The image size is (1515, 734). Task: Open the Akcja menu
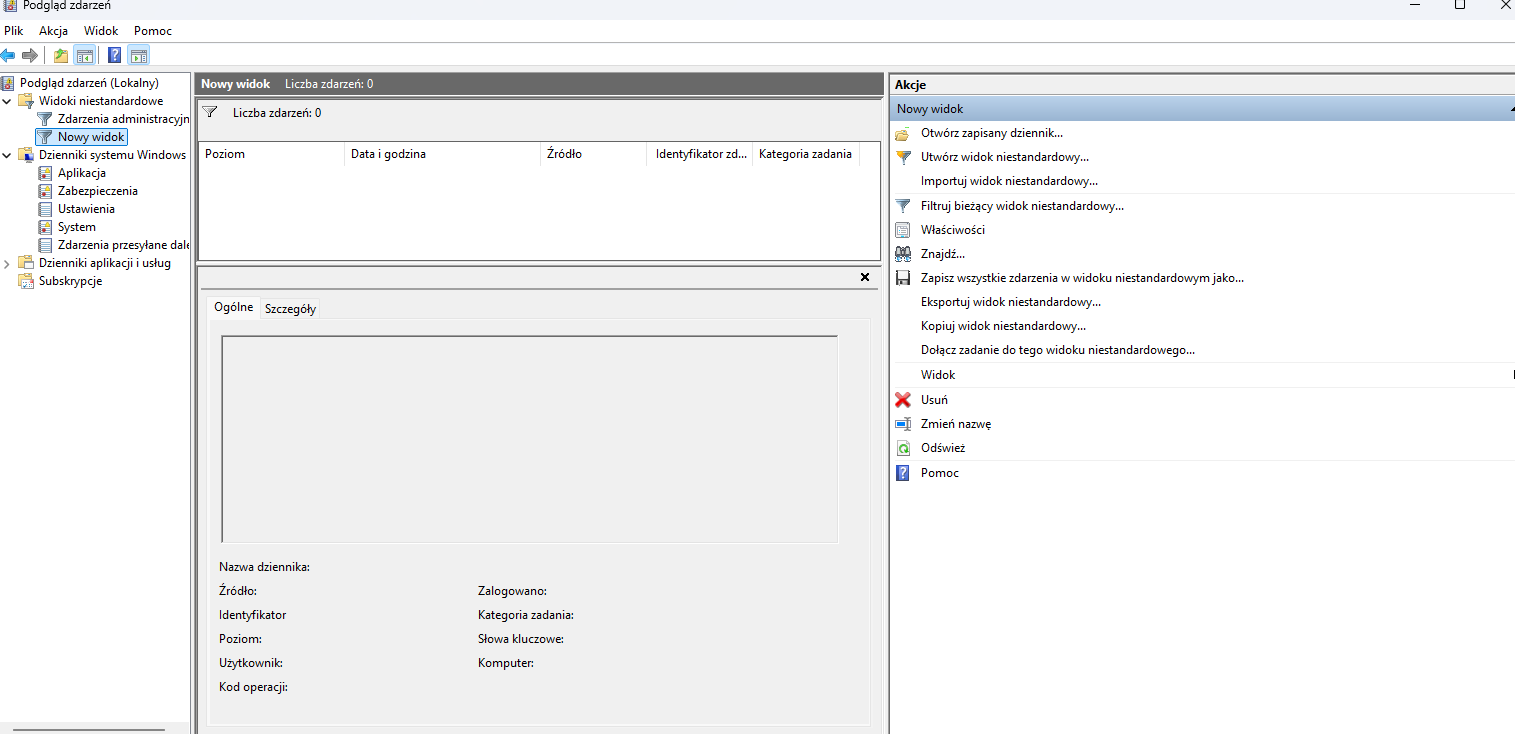pyautogui.click(x=53, y=31)
